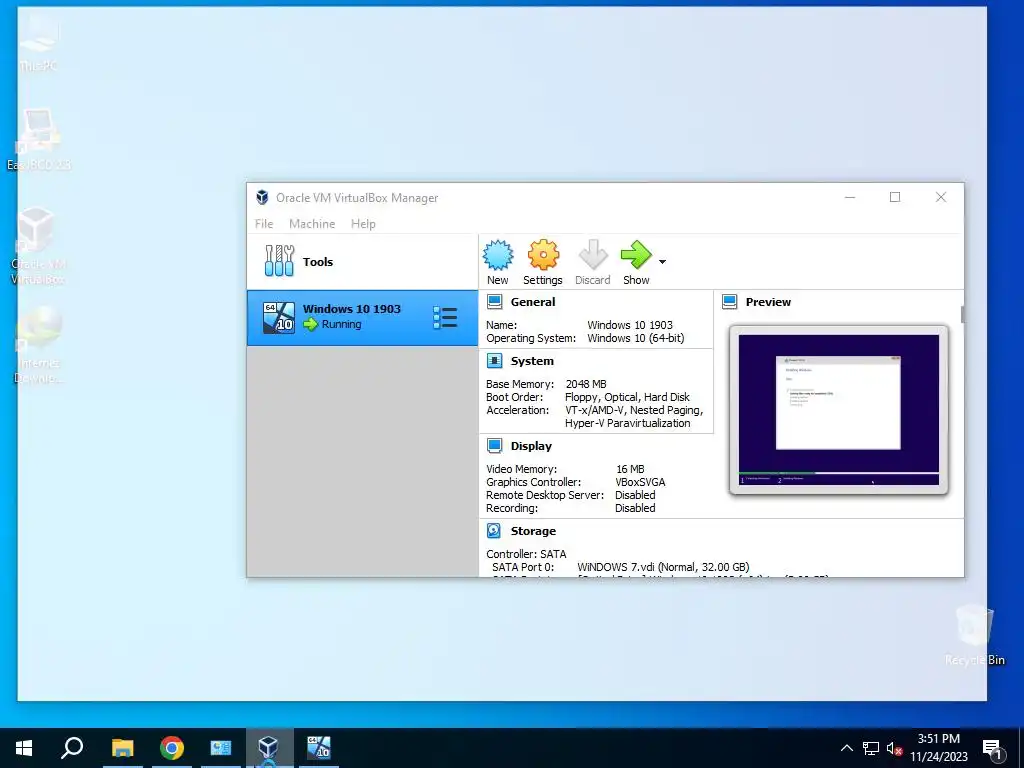Click the VirtualBox title bar logo icon
The width and height of the screenshot is (1024, 768).
(x=262, y=197)
